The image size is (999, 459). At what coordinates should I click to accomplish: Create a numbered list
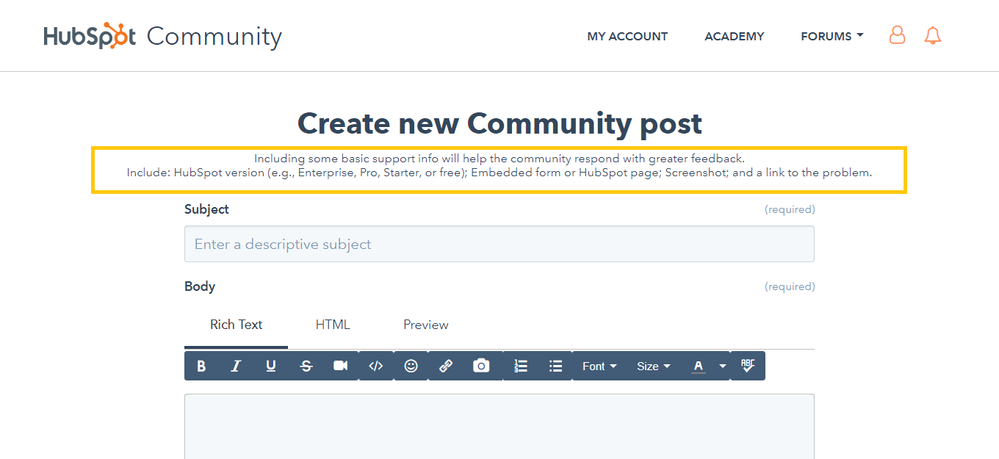[x=520, y=366]
